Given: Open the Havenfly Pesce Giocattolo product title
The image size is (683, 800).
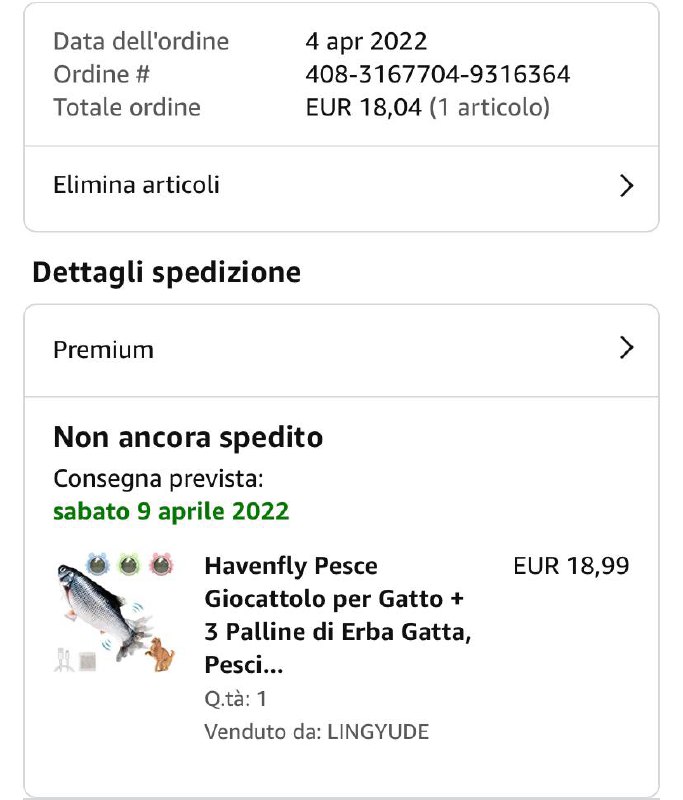Looking at the screenshot, I should point(337,615).
